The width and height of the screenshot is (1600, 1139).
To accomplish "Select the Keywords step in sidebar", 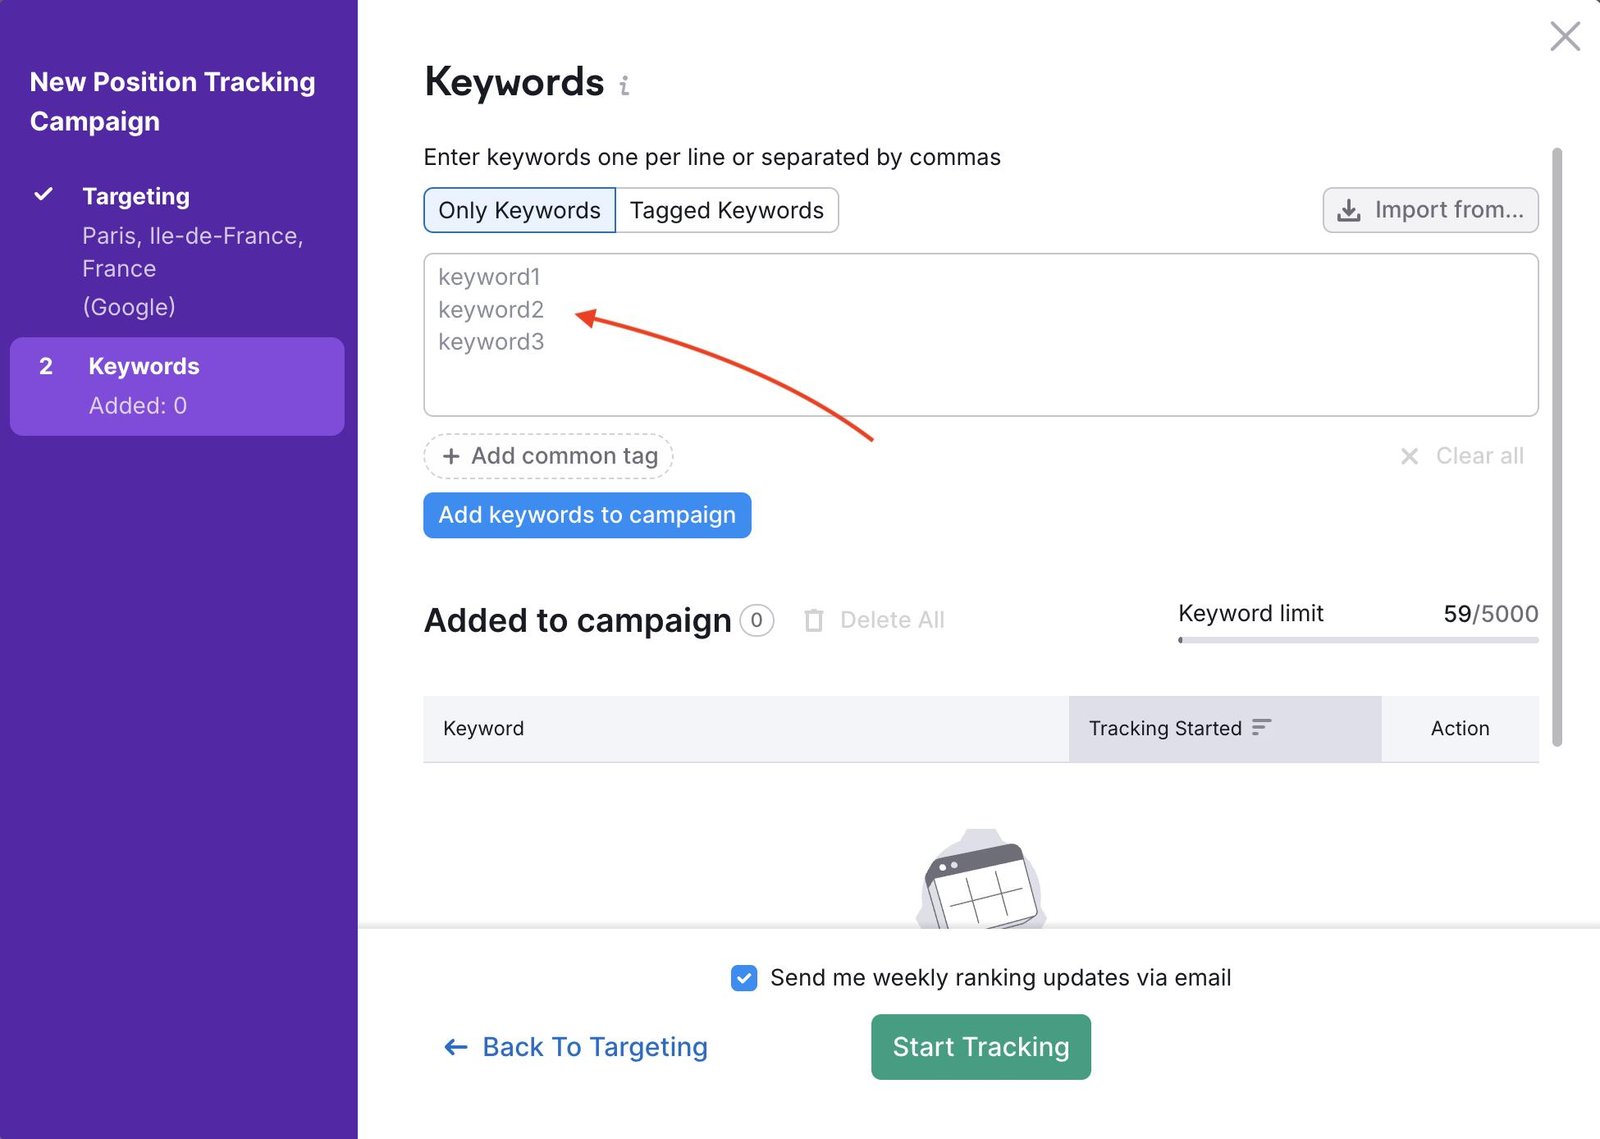I will tap(177, 386).
